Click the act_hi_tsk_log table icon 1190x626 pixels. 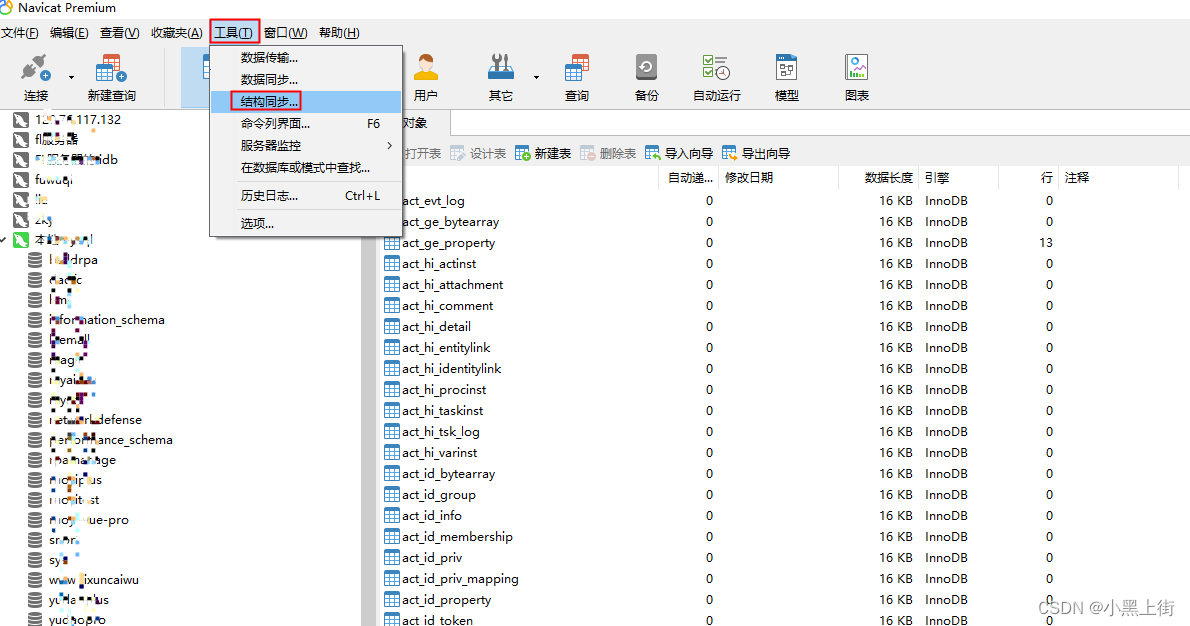(x=392, y=432)
